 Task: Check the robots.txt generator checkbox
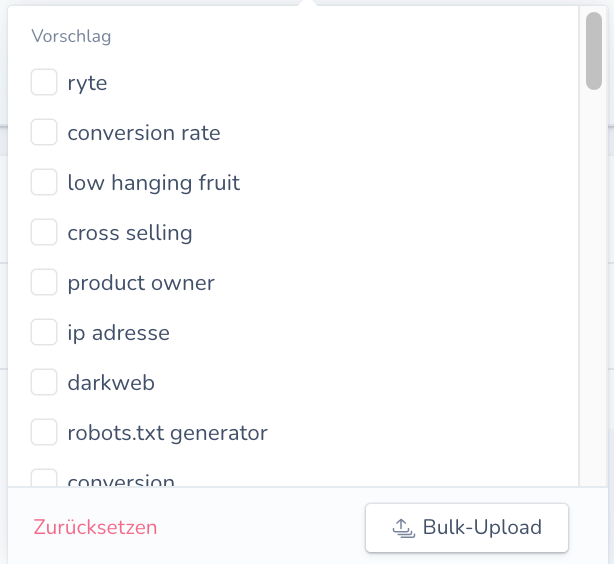pyautogui.click(x=44, y=432)
